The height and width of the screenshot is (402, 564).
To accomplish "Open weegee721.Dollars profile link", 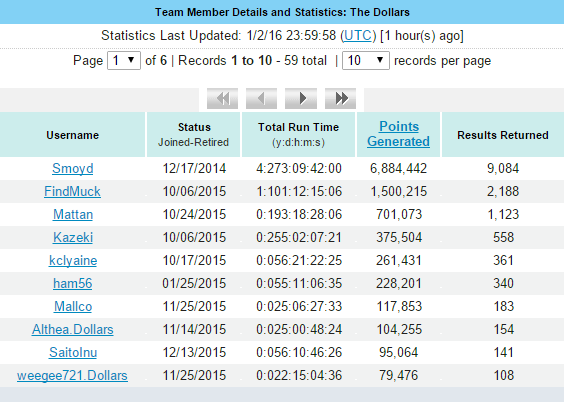I will (72, 375).
